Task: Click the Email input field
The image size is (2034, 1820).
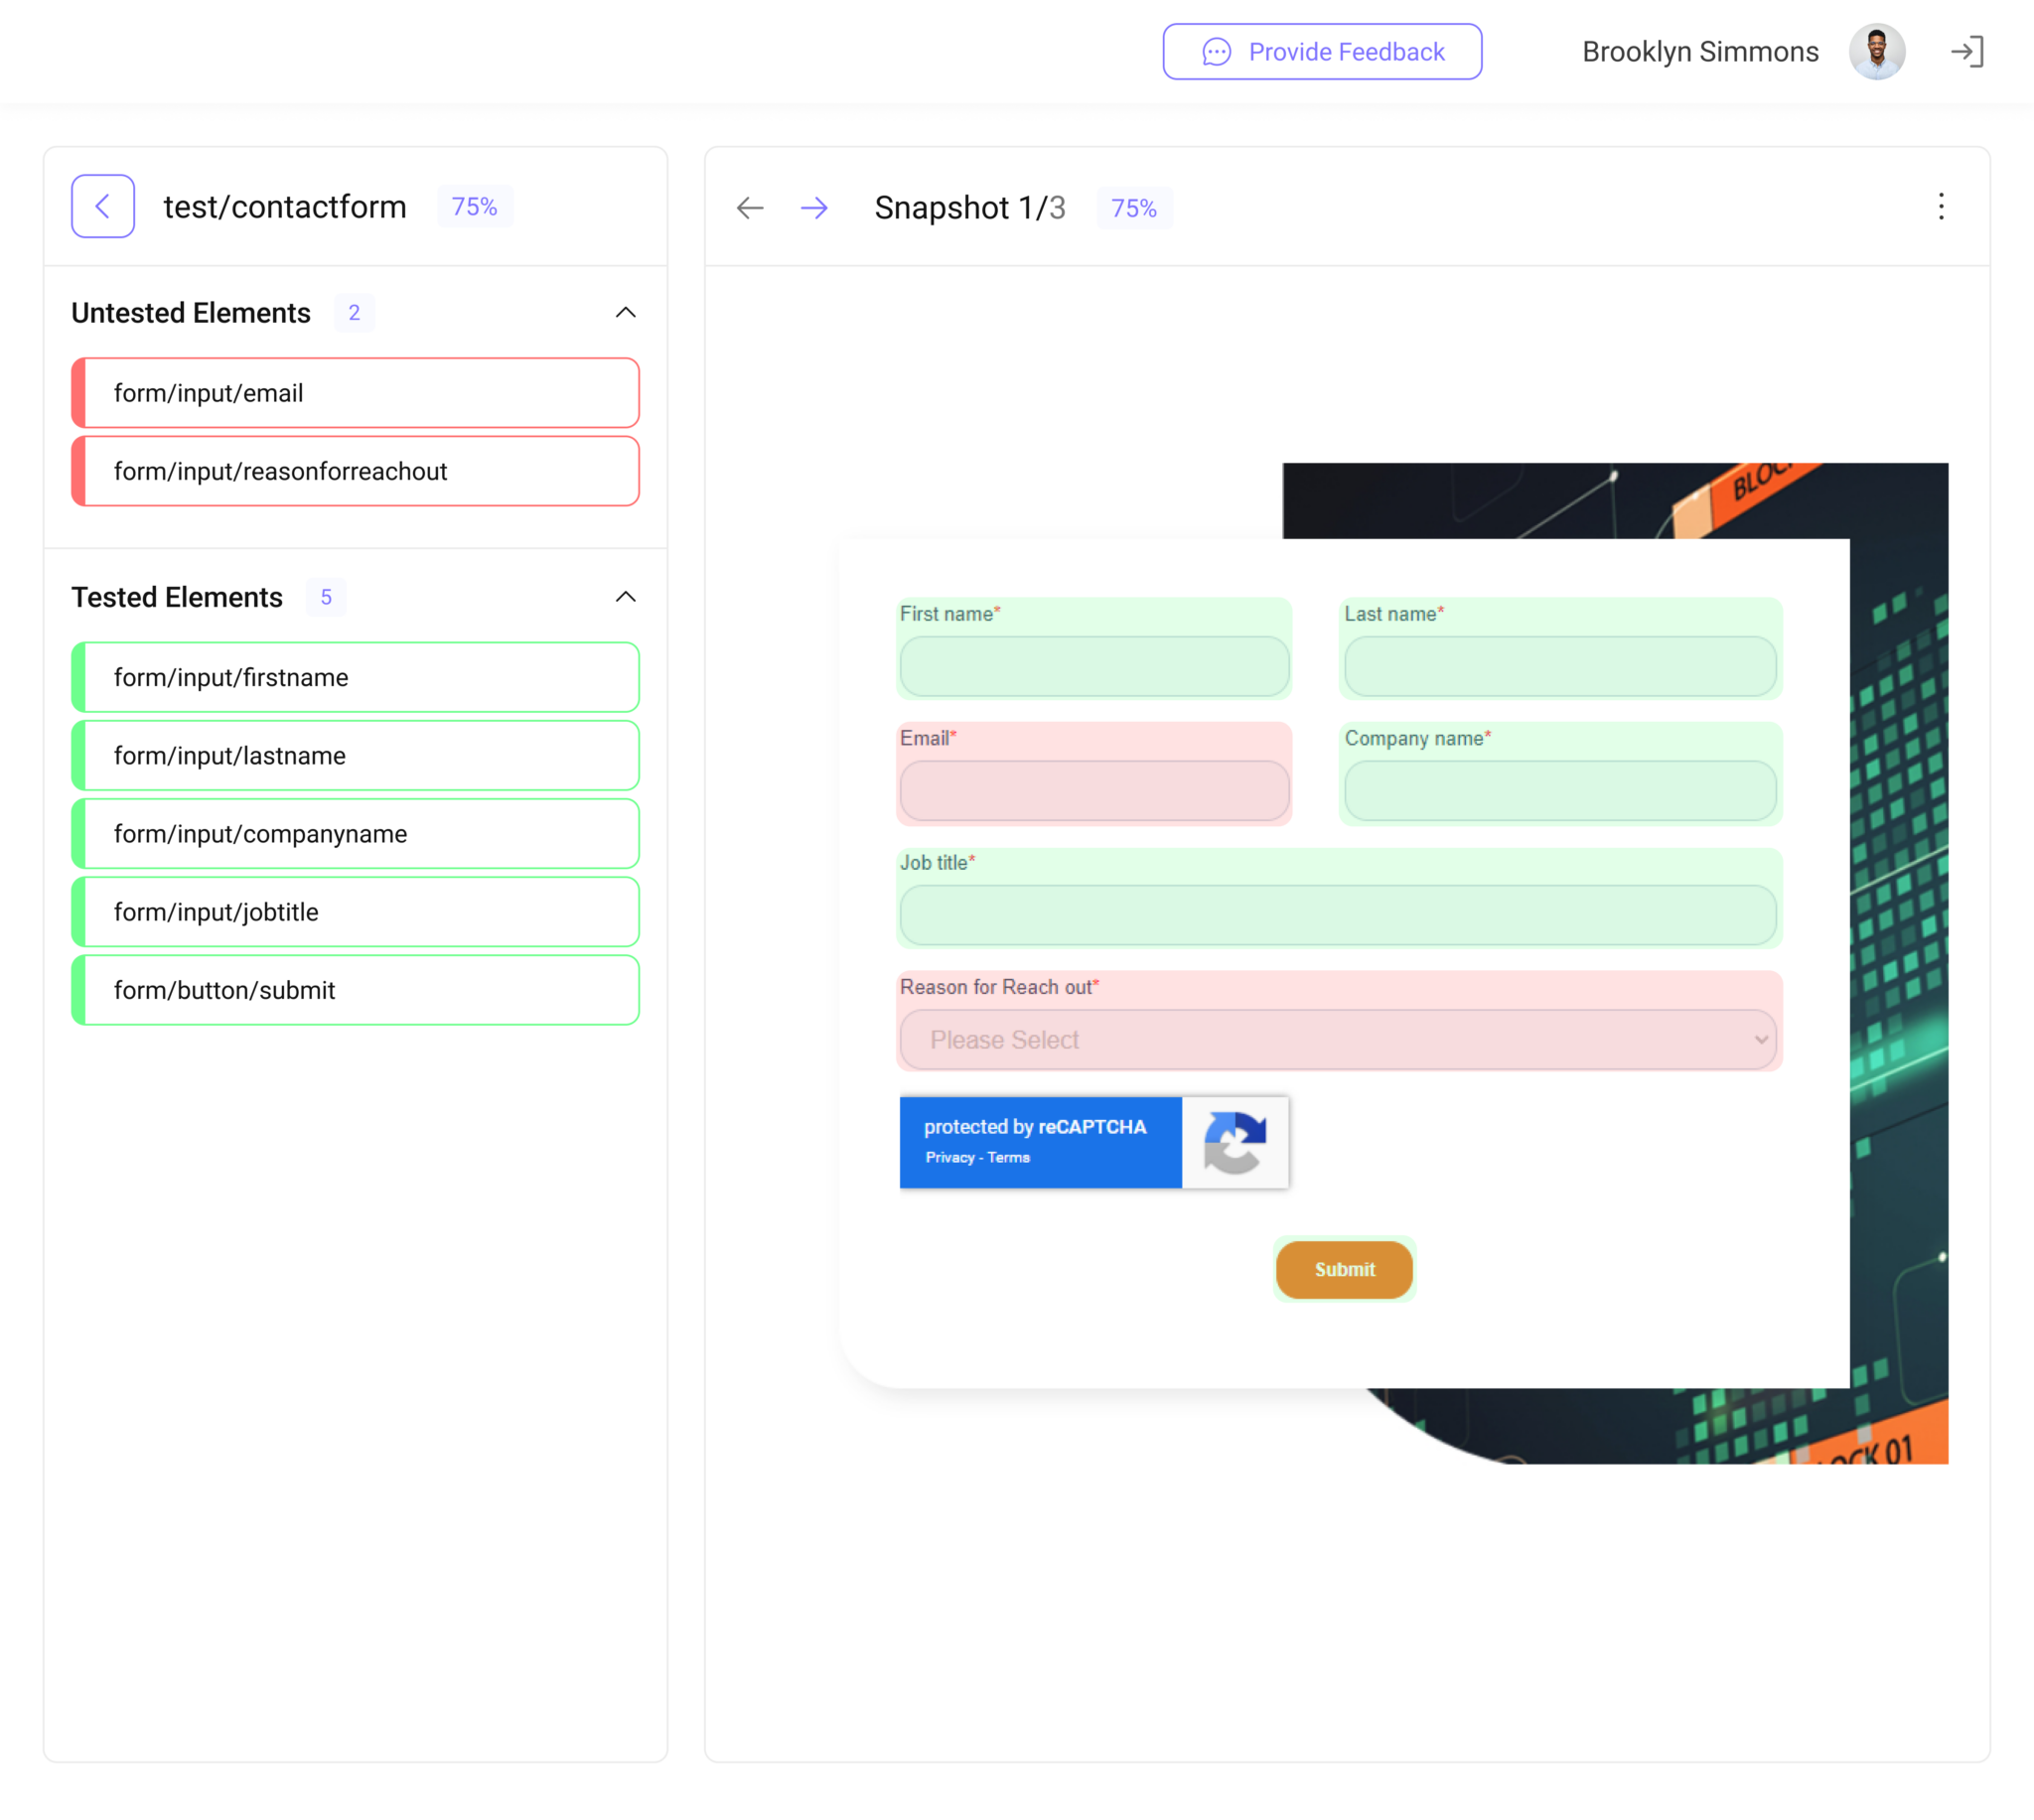Action: (x=1094, y=791)
